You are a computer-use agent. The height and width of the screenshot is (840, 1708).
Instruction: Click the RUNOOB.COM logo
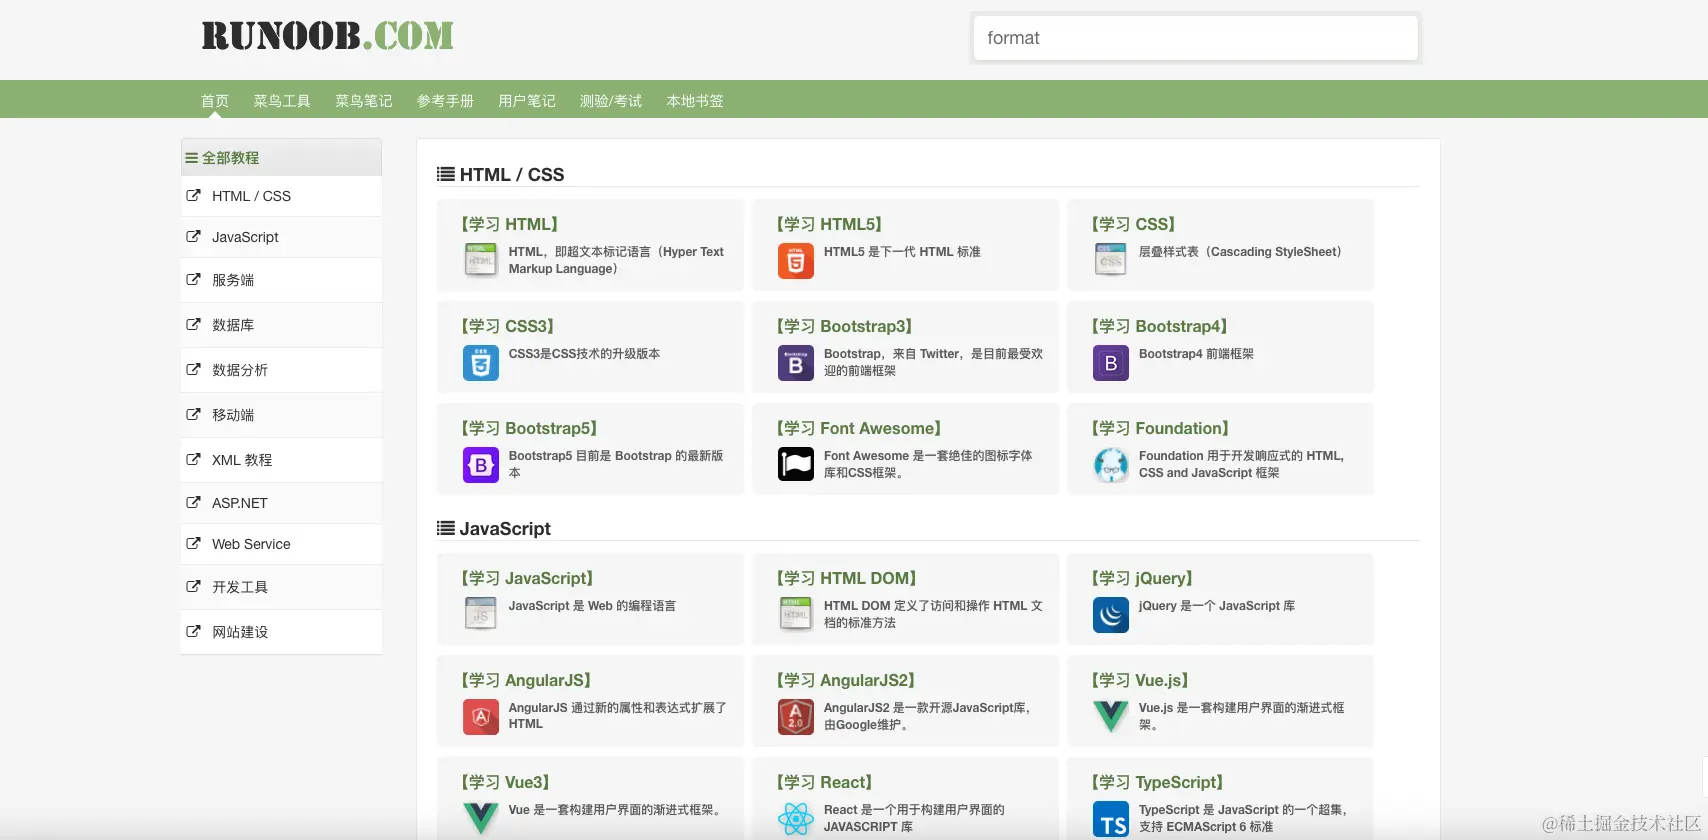327,36
